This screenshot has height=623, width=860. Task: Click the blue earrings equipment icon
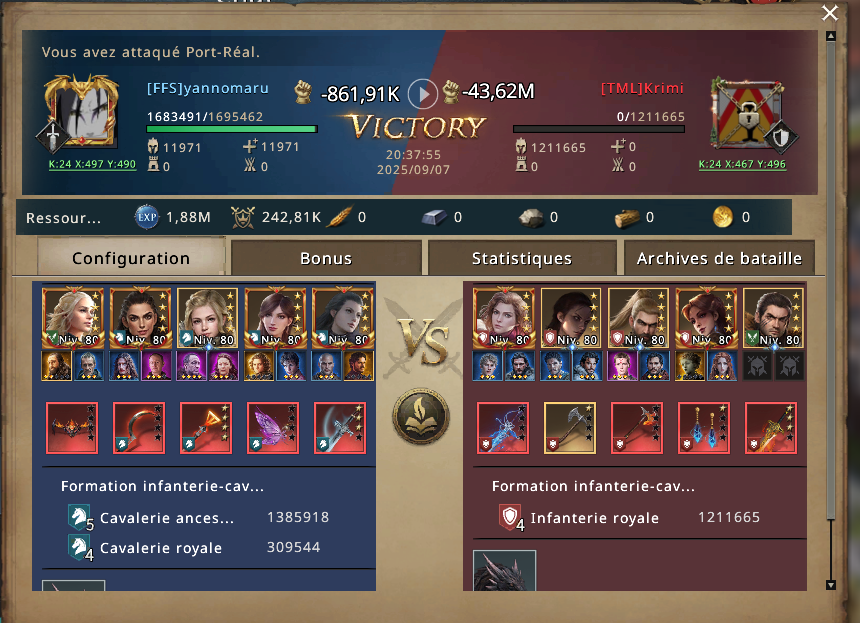[x=704, y=428]
